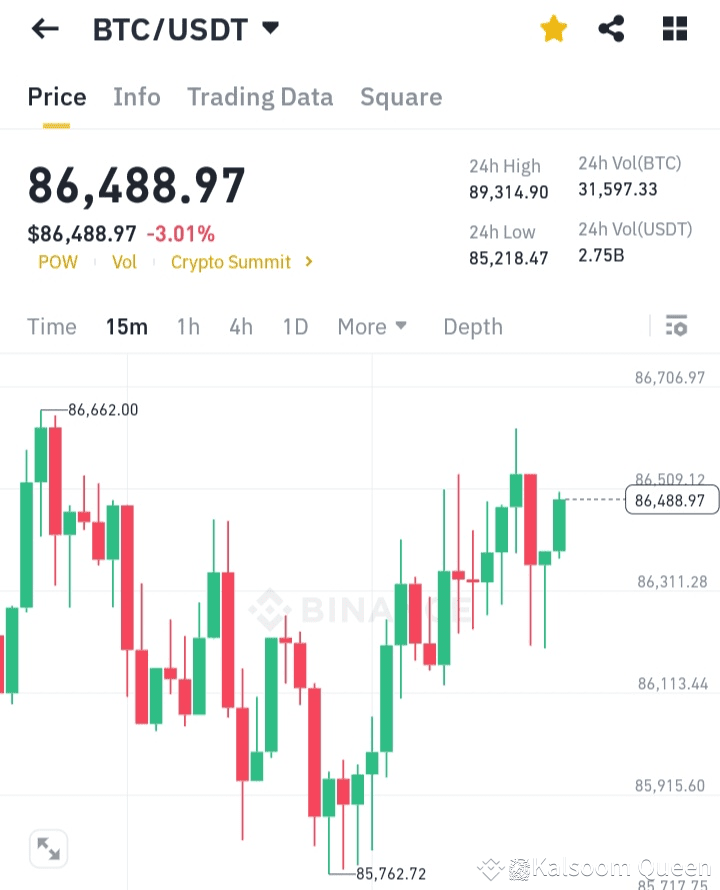Tap the POW tag link
The width and height of the screenshot is (720, 890).
click(x=57, y=262)
